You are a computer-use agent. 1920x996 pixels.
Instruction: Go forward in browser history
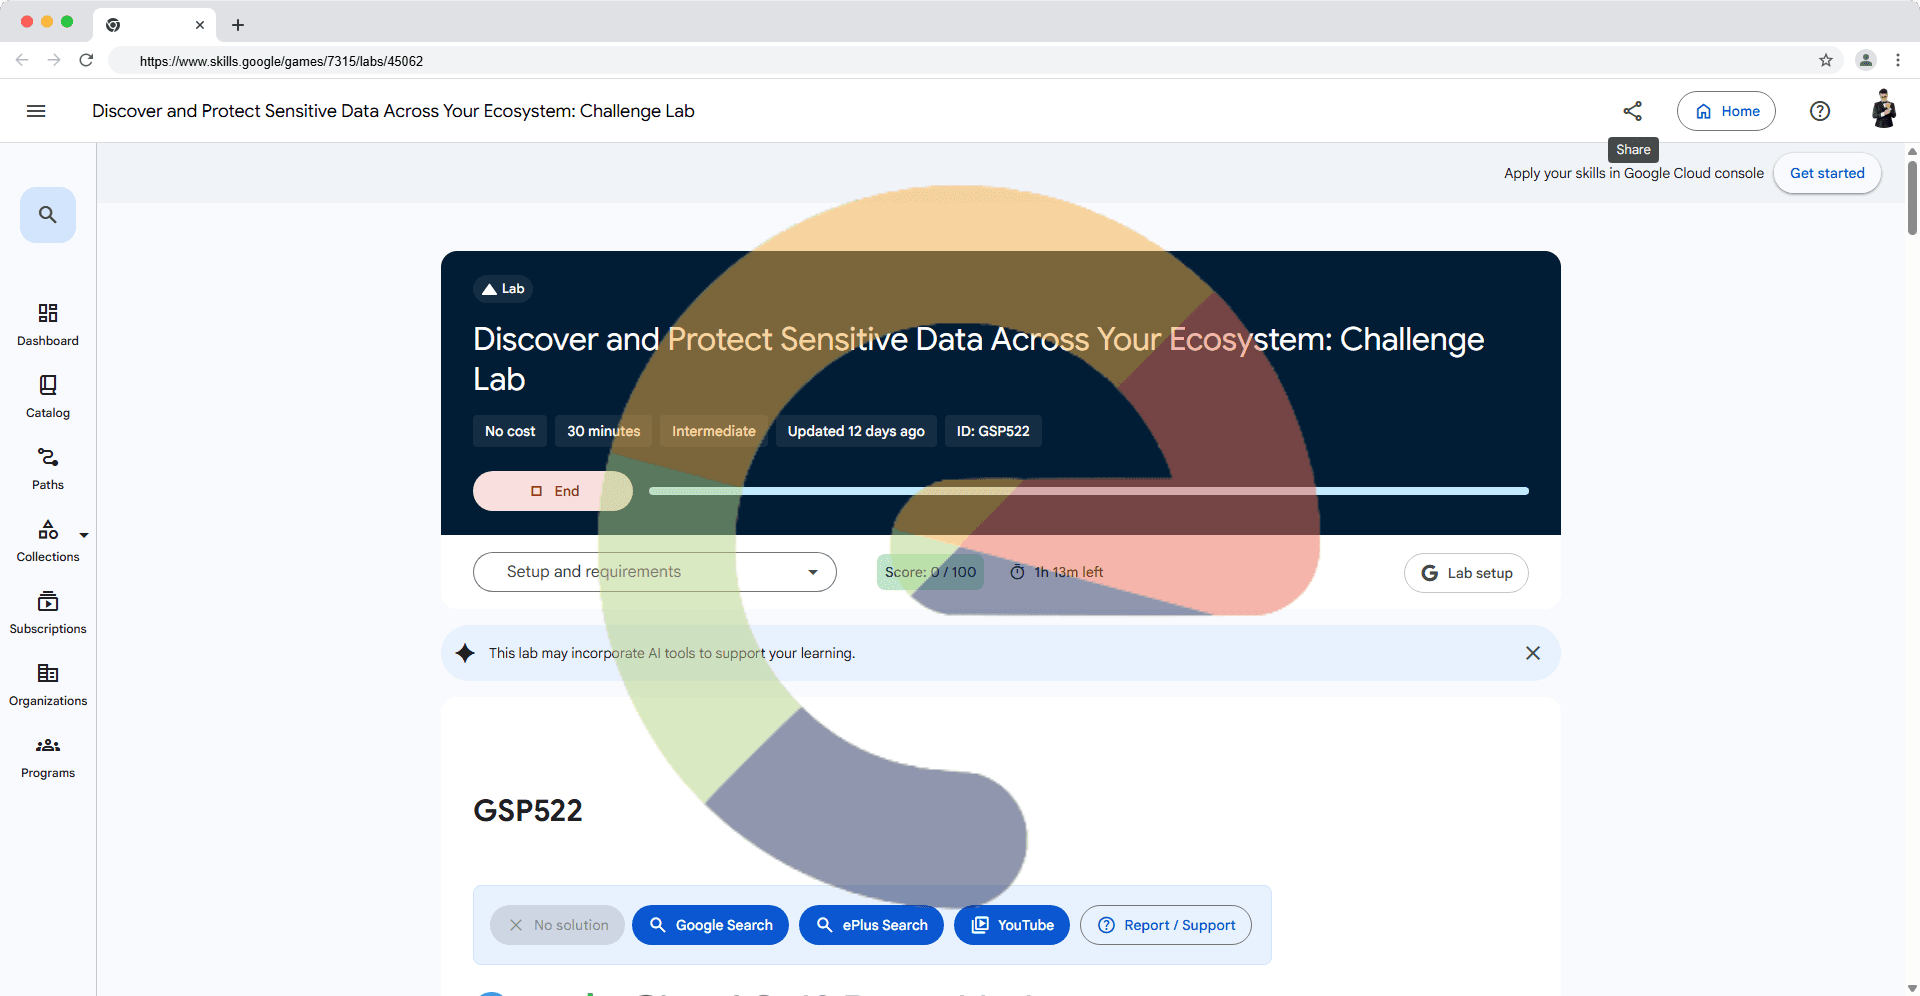pos(54,60)
